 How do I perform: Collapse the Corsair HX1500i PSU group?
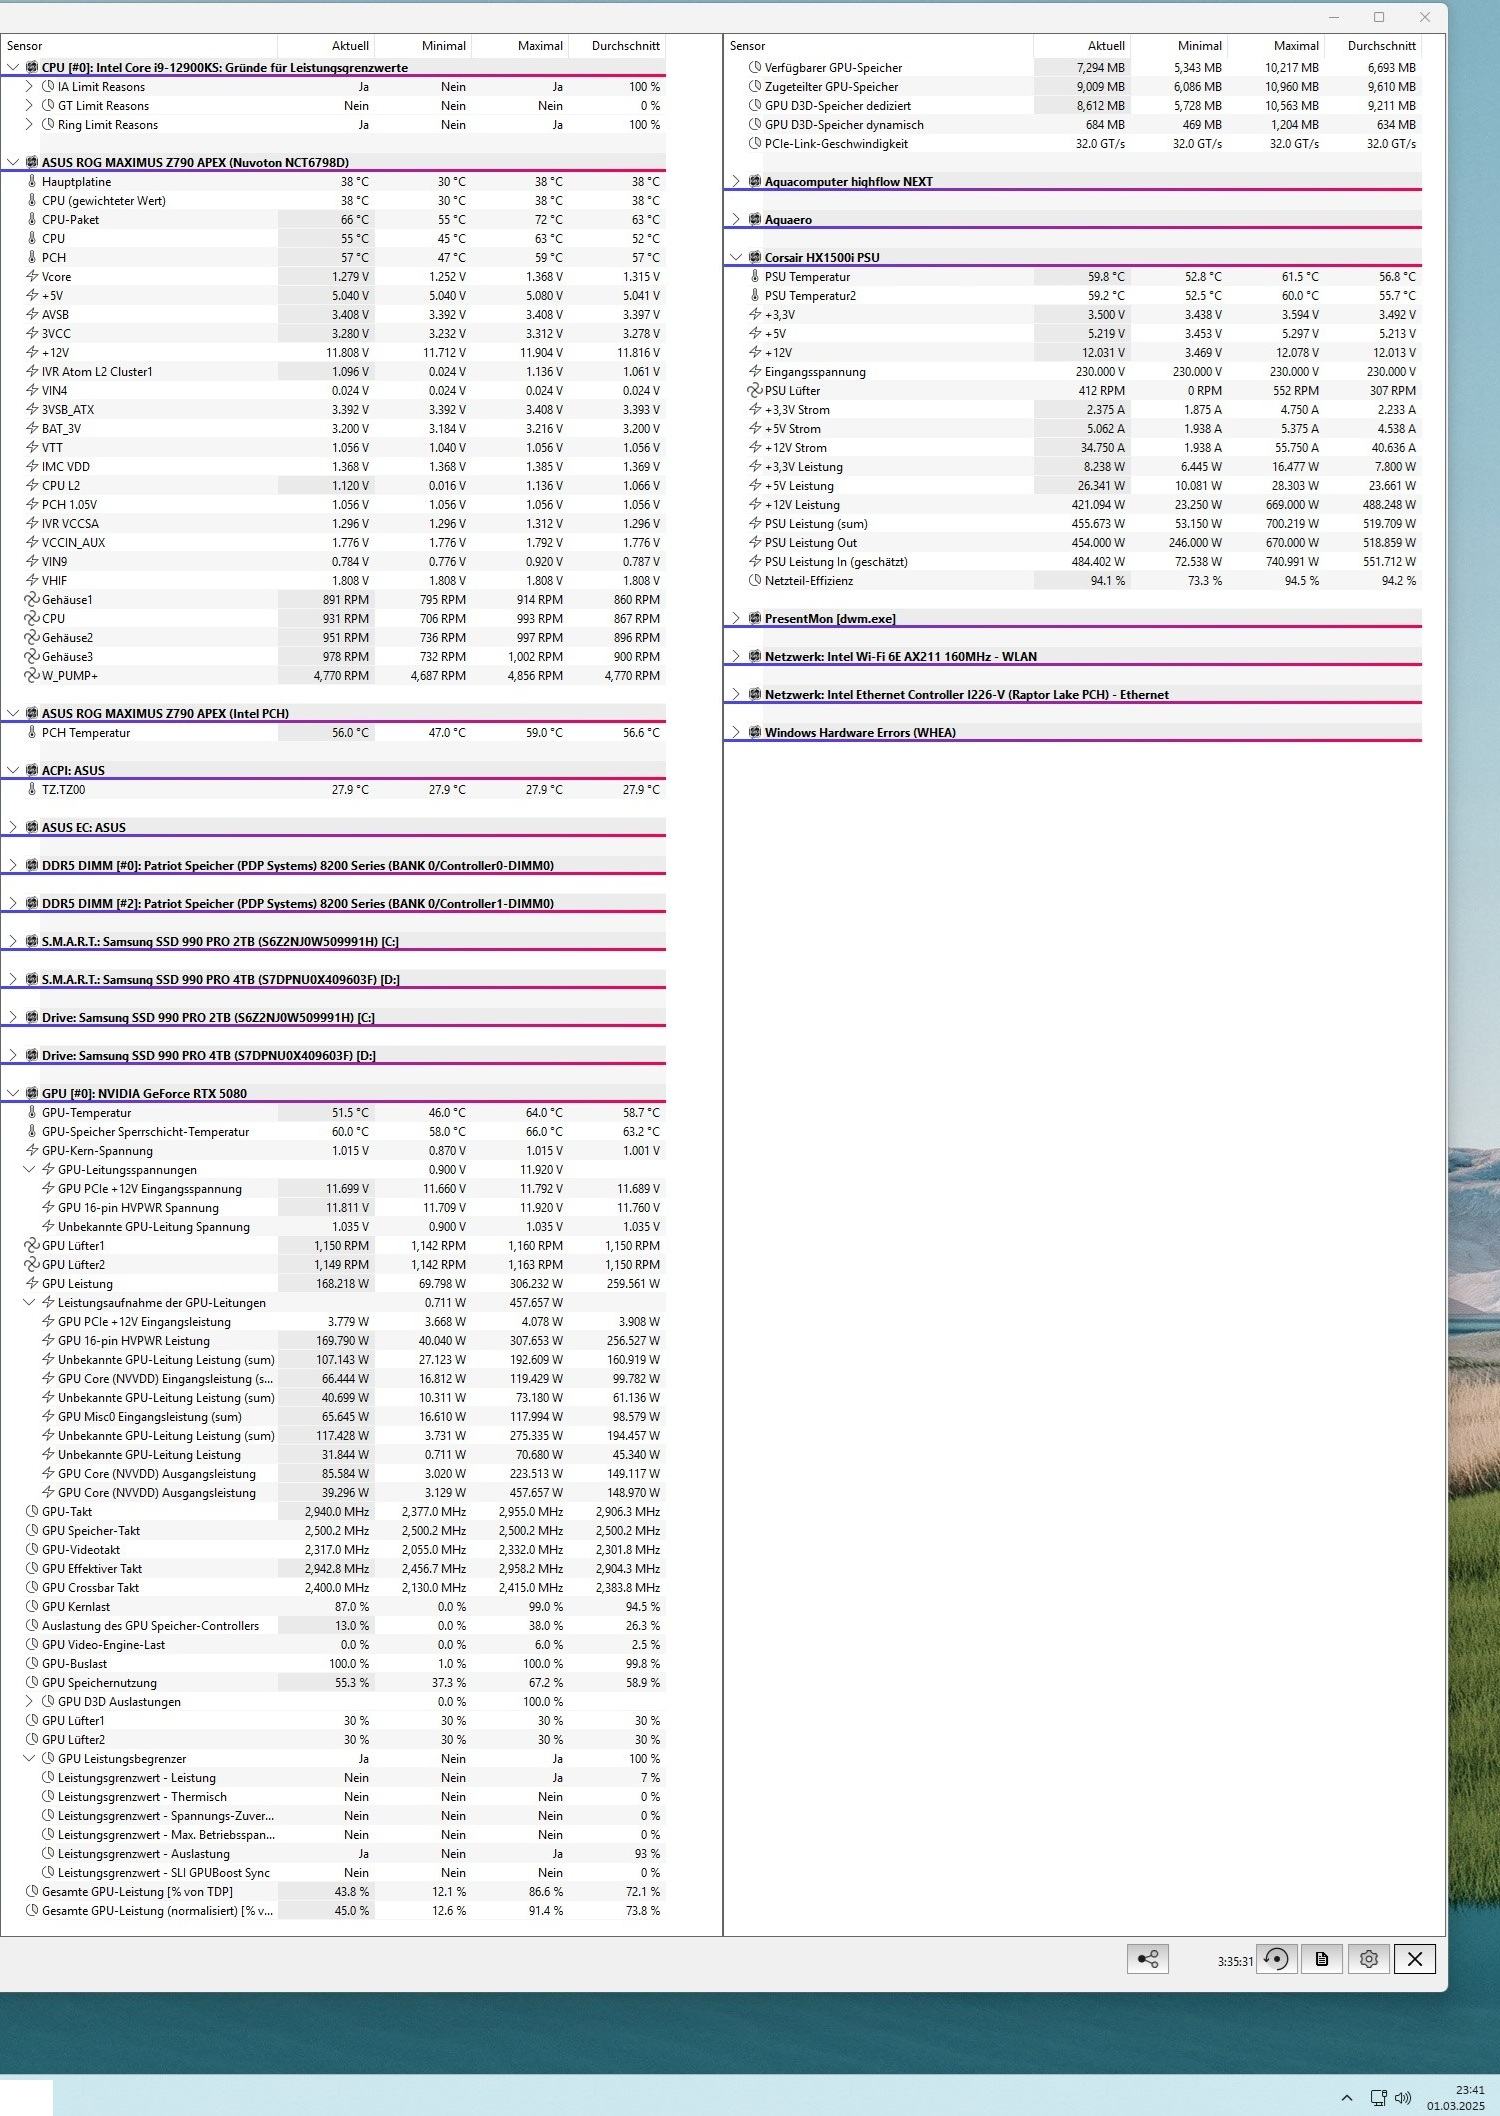click(736, 257)
